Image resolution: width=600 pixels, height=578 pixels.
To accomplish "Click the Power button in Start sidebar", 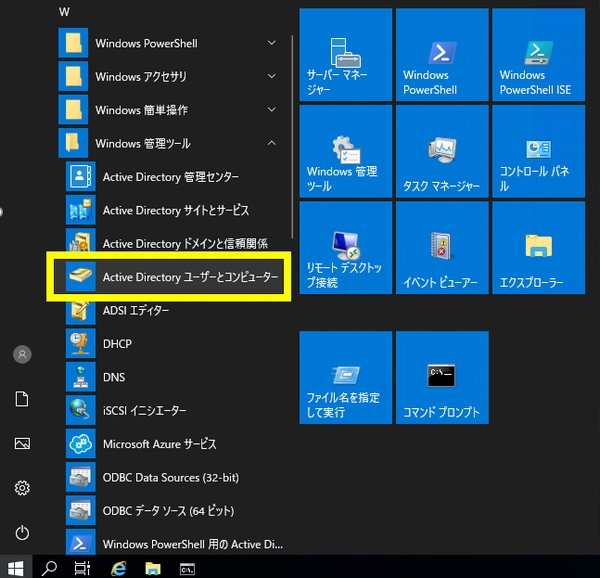I will (22, 532).
